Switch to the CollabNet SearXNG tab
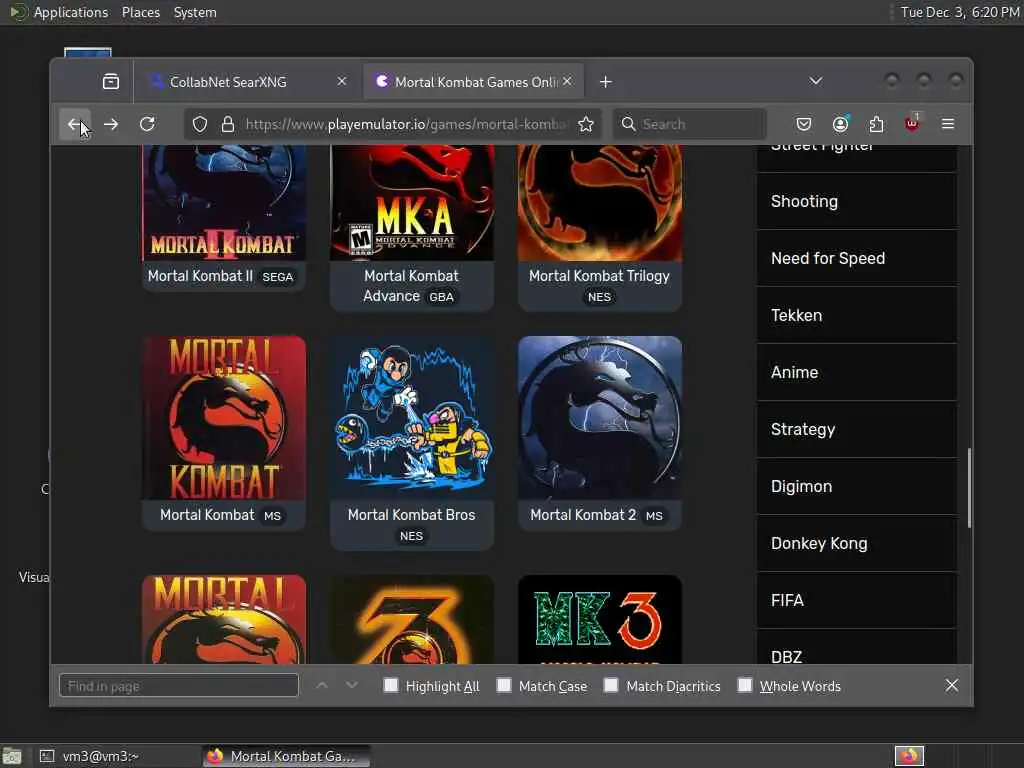 point(247,82)
